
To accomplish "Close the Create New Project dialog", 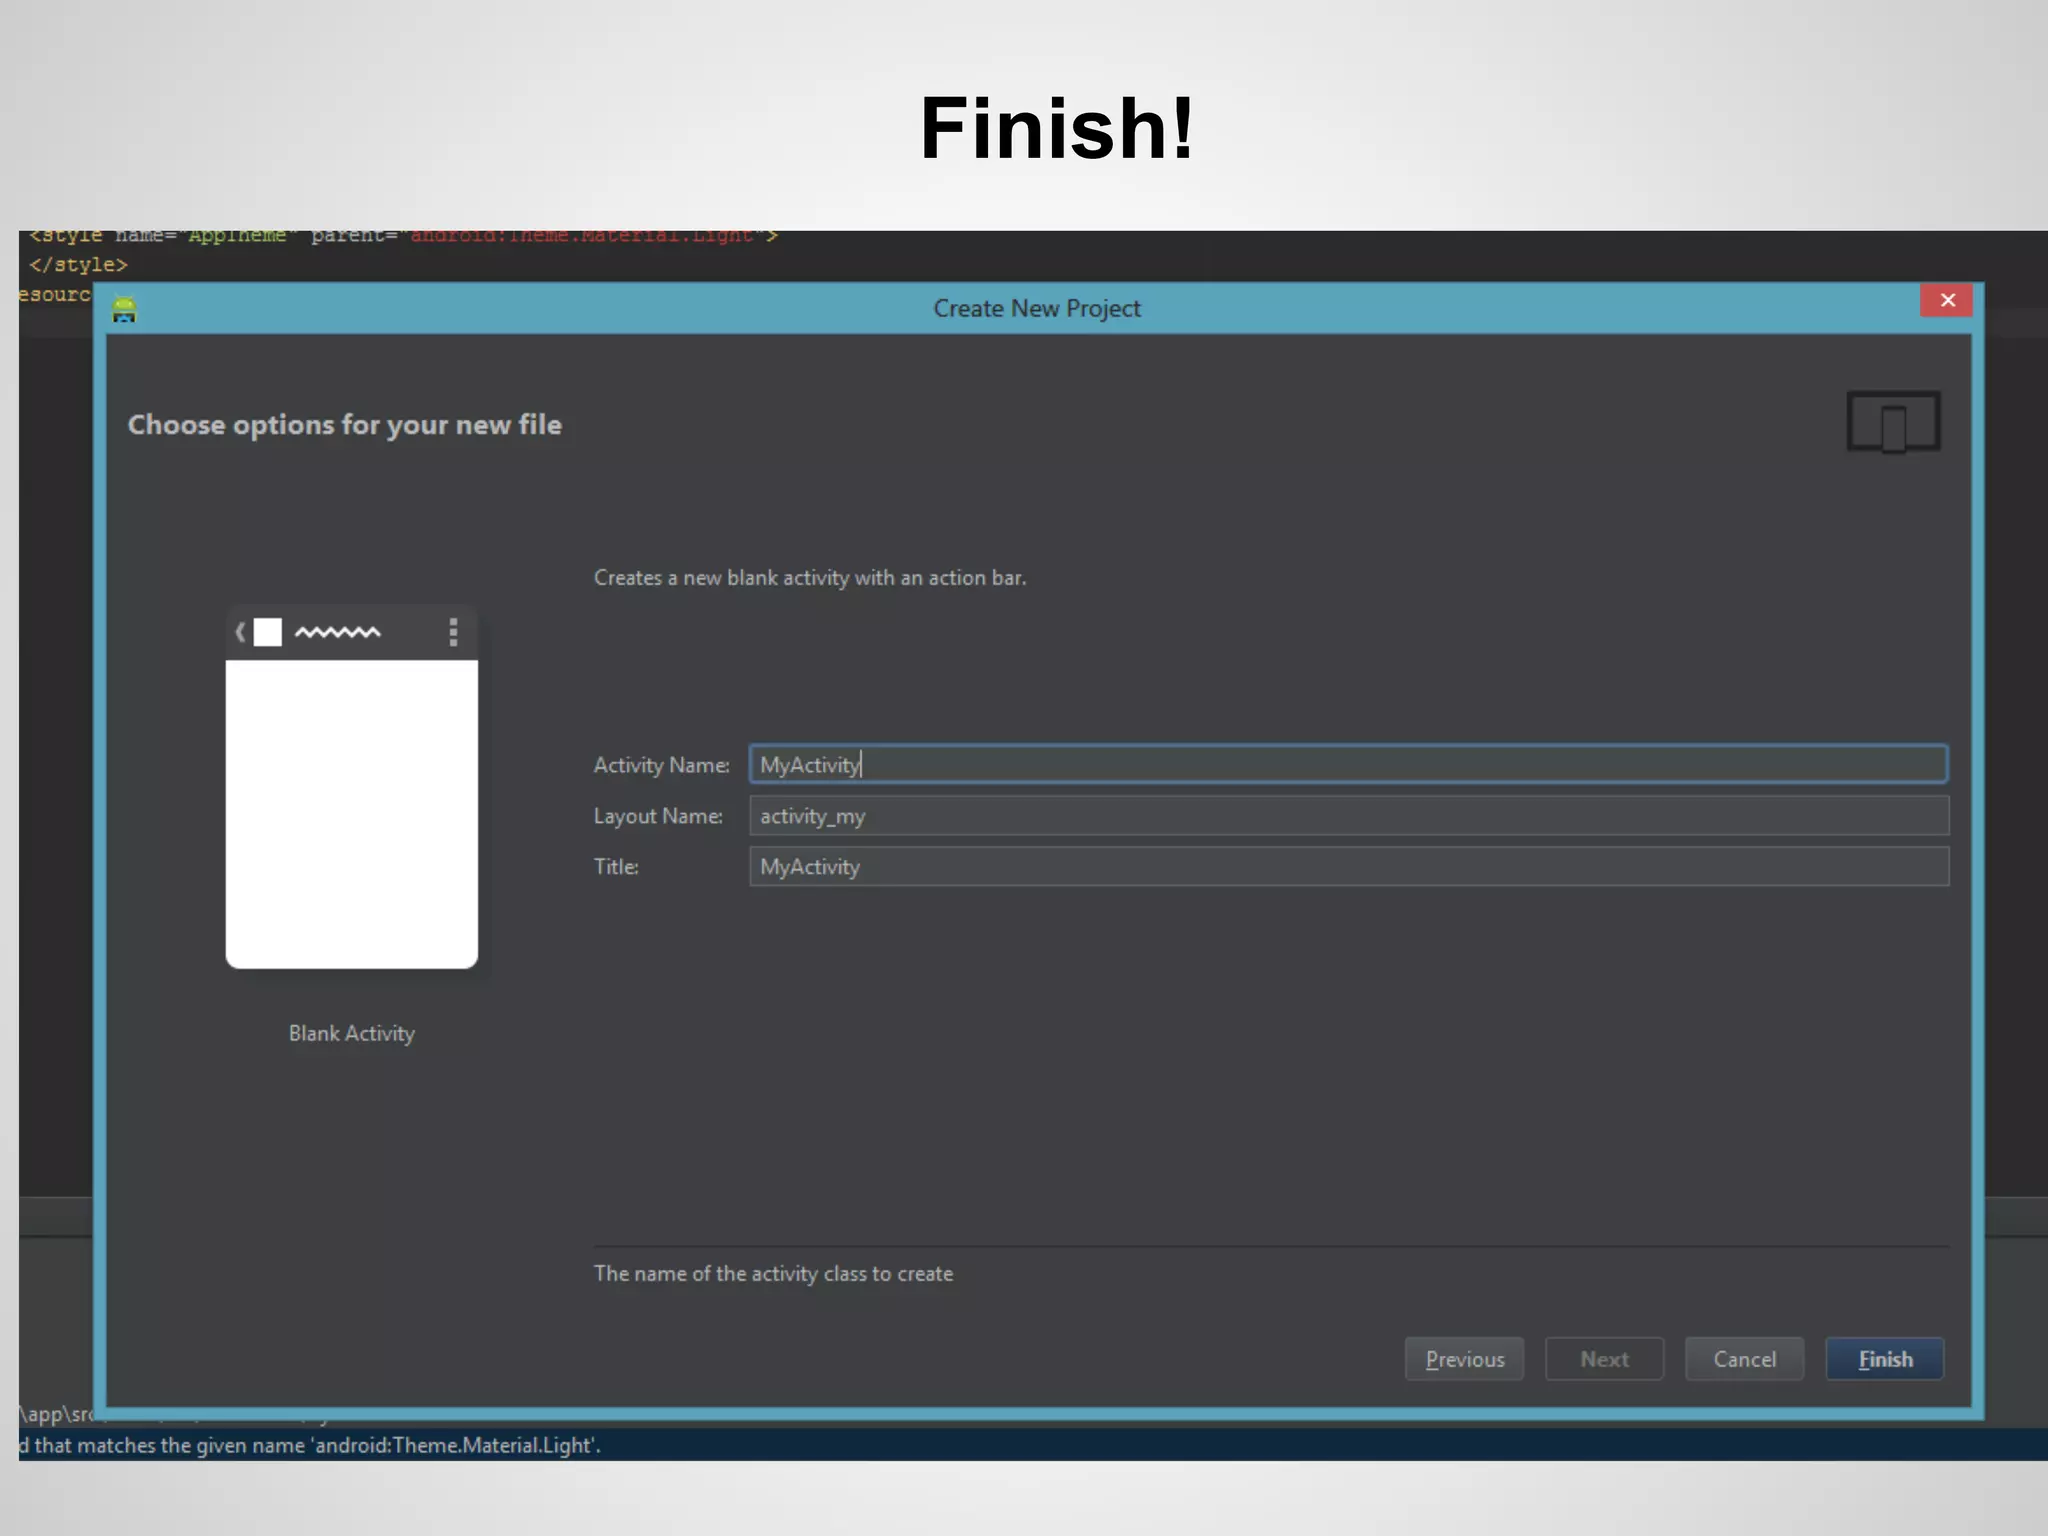I will [x=1946, y=300].
